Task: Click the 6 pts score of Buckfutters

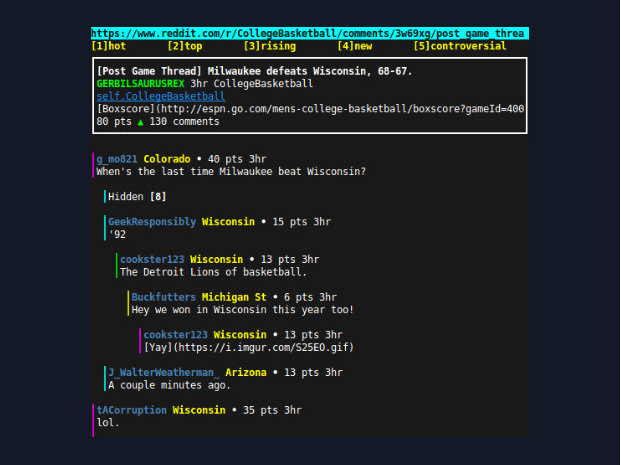Action: (299, 297)
